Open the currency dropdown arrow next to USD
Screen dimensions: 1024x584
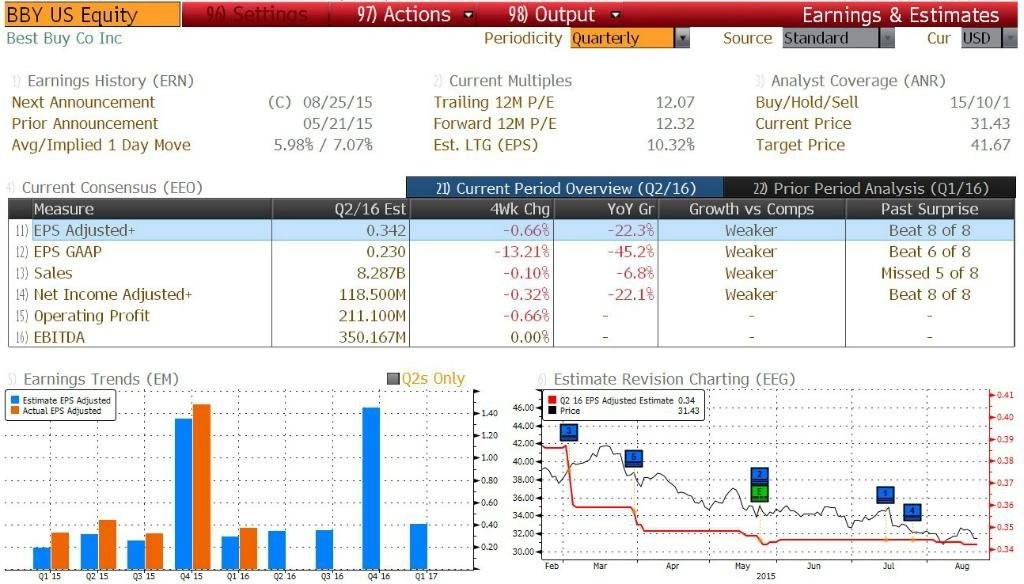point(1010,39)
